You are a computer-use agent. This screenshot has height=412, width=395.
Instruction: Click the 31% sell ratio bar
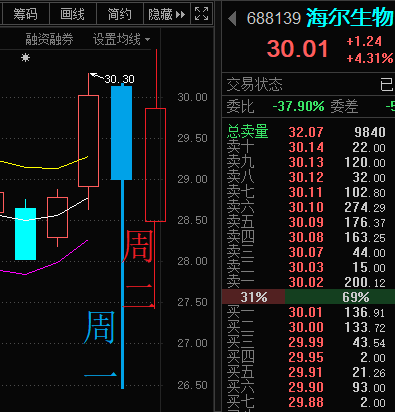click(x=254, y=297)
